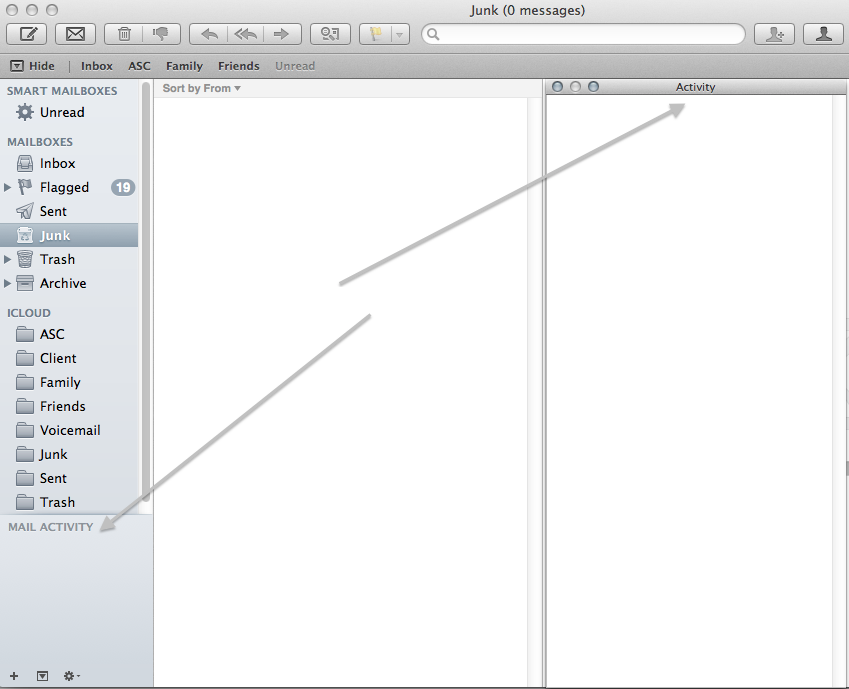Toggle Mail Activity pane button
This screenshot has height=689, width=849.
[x=42, y=675]
